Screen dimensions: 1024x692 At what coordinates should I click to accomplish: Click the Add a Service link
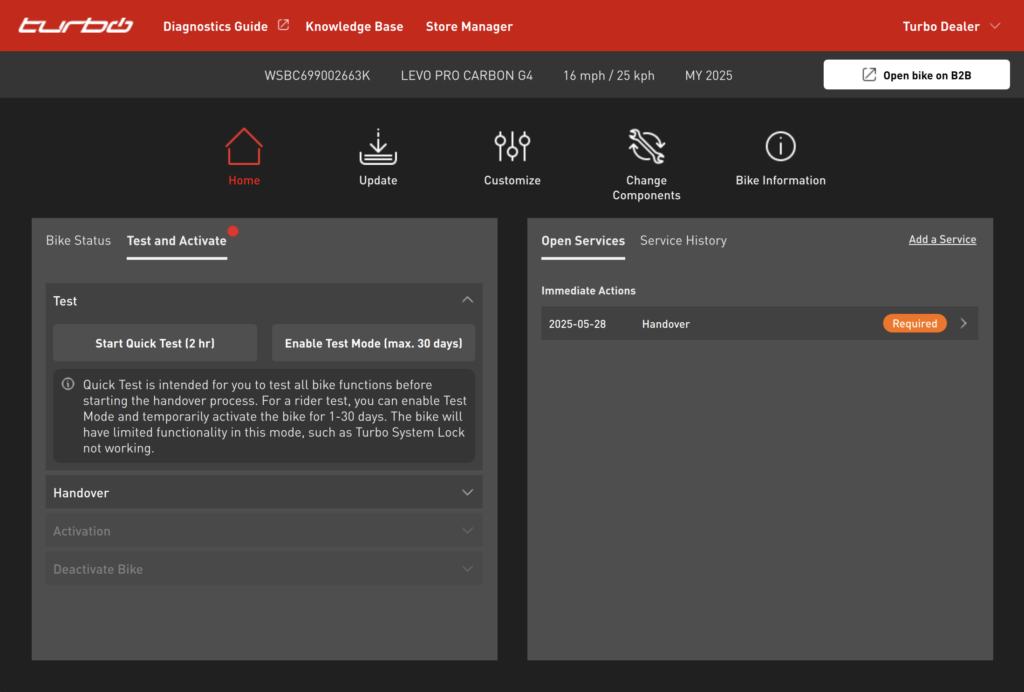point(942,240)
